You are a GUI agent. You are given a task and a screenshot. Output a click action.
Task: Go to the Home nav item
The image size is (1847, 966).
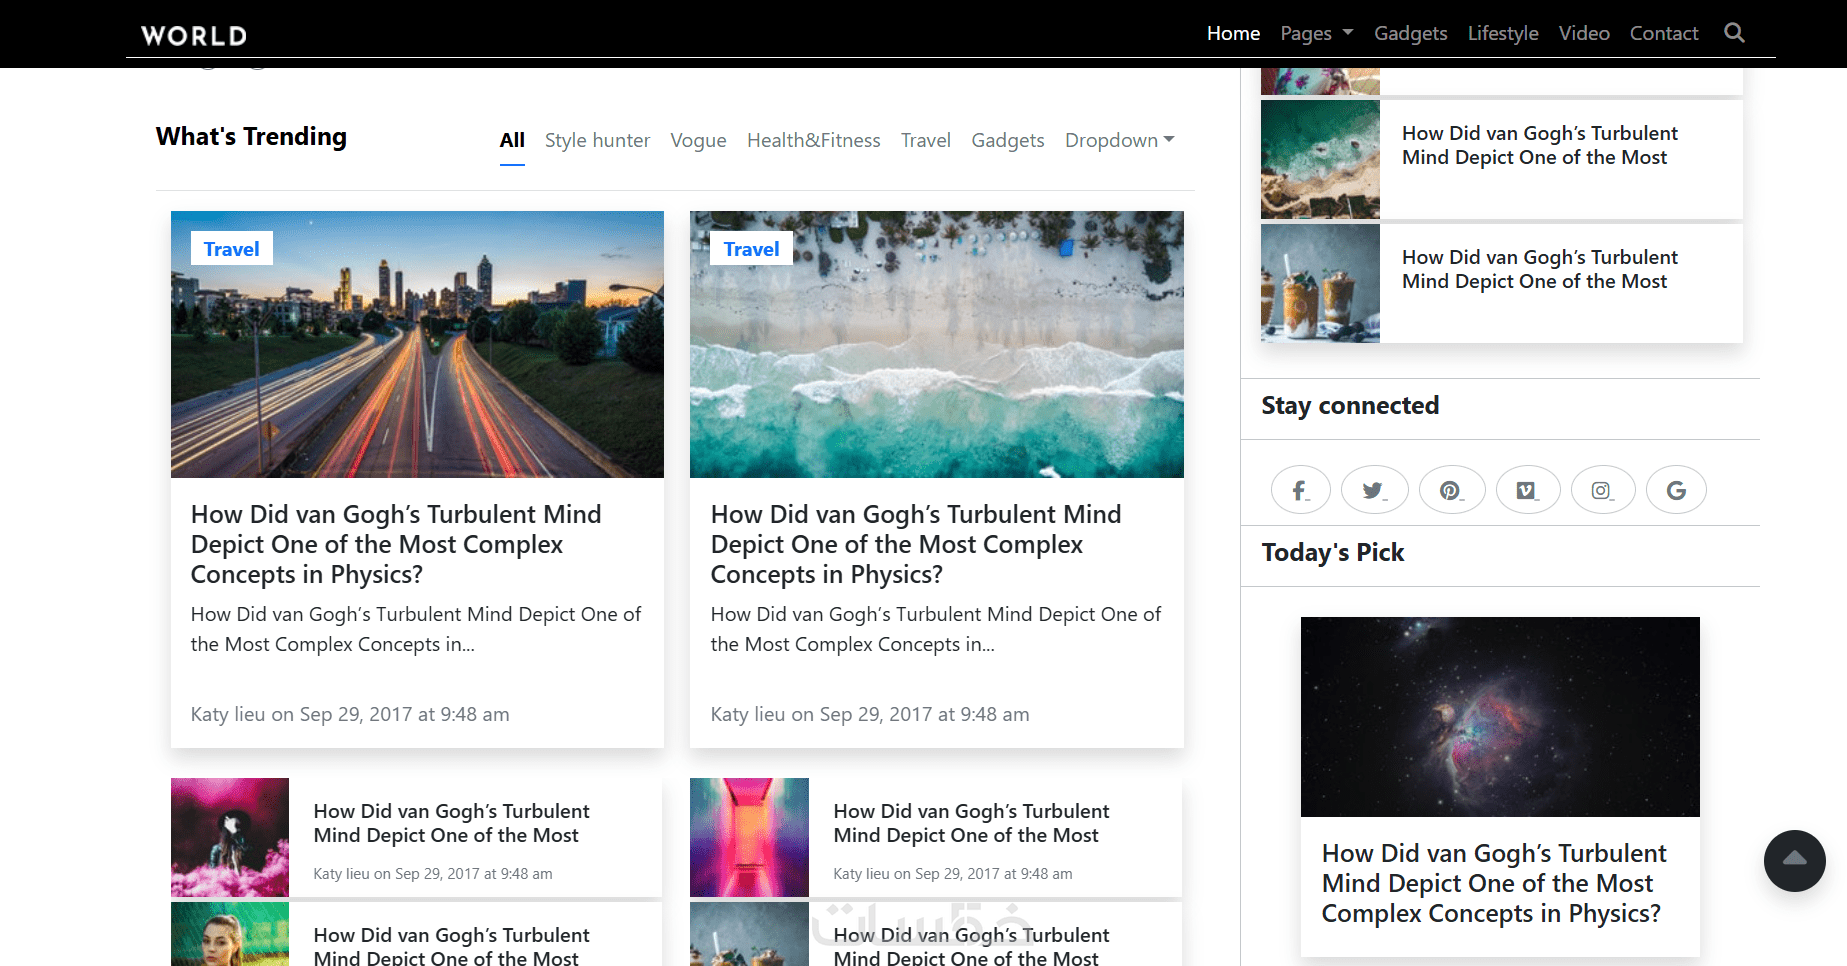pyautogui.click(x=1233, y=33)
